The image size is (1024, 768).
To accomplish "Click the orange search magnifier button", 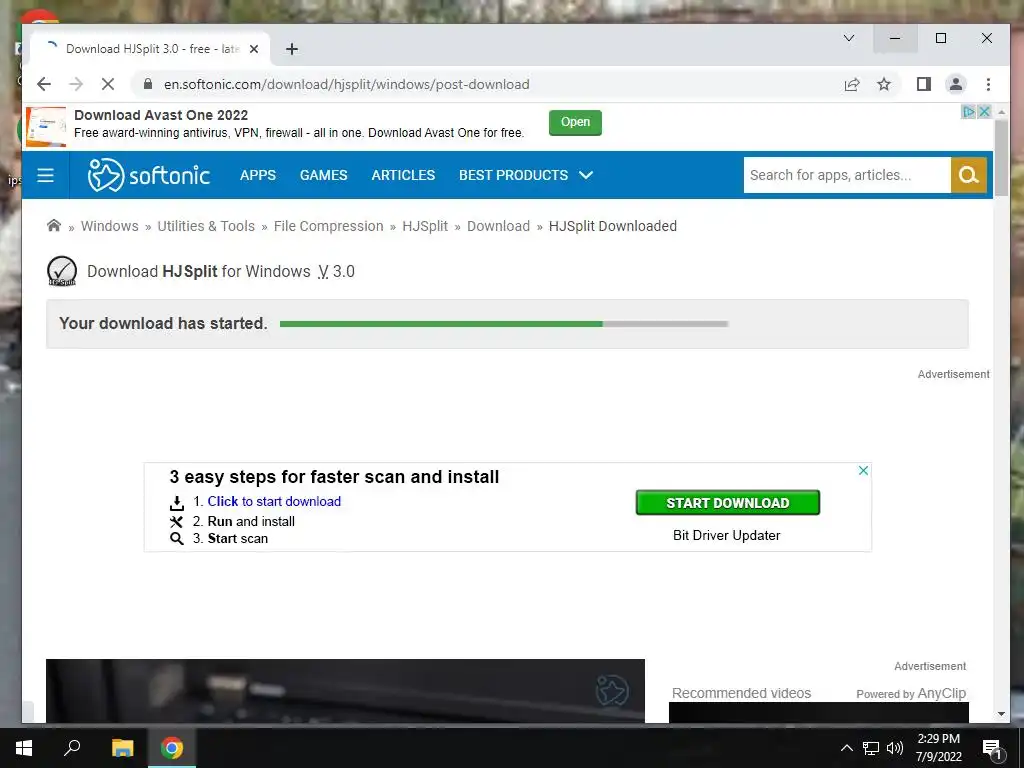I will click(x=968, y=175).
